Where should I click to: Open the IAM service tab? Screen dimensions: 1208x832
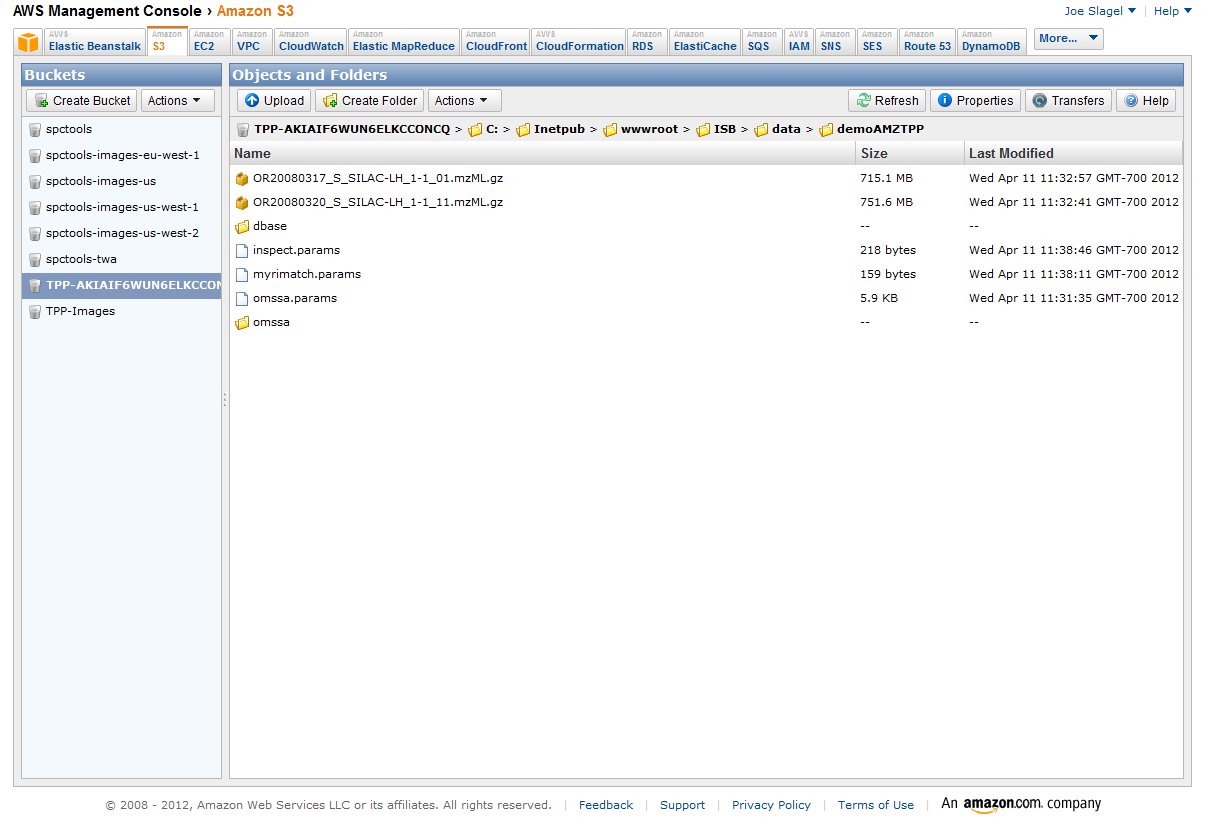(x=799, y=41)
